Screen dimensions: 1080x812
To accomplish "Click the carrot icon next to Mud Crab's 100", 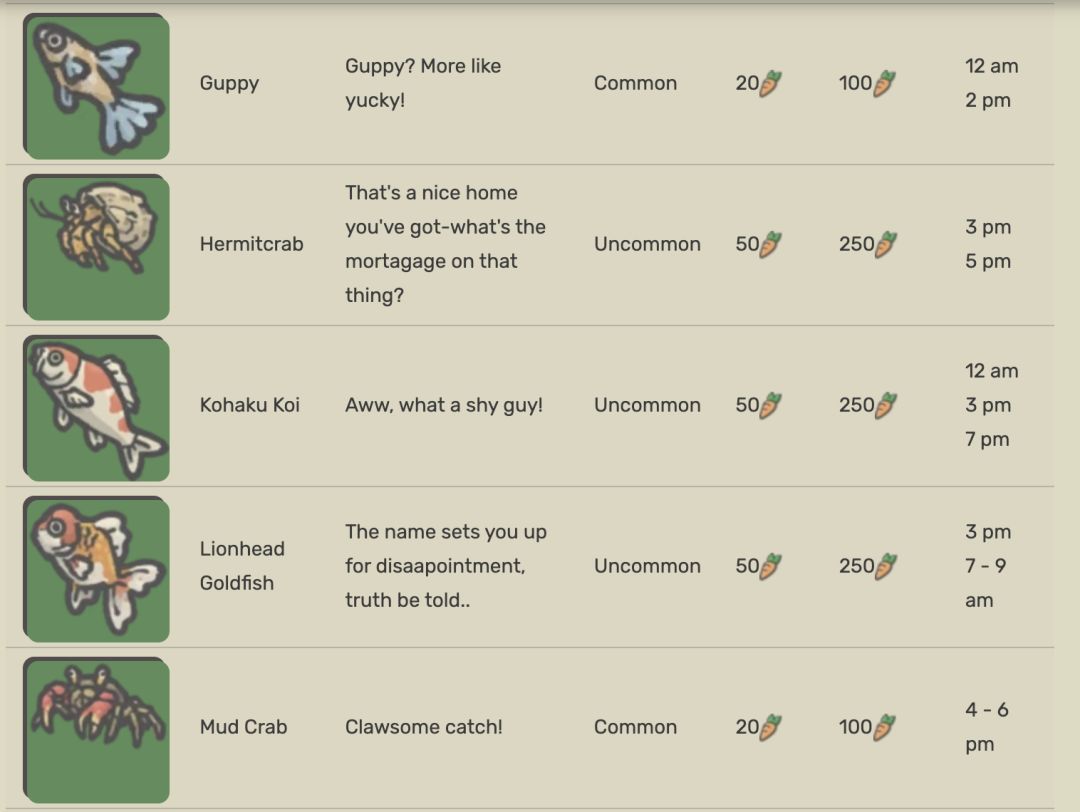I will (x=883, y=727).
